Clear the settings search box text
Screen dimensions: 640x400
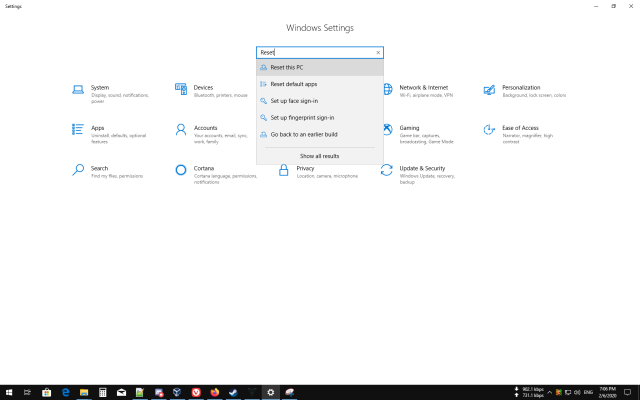[378, 52]
